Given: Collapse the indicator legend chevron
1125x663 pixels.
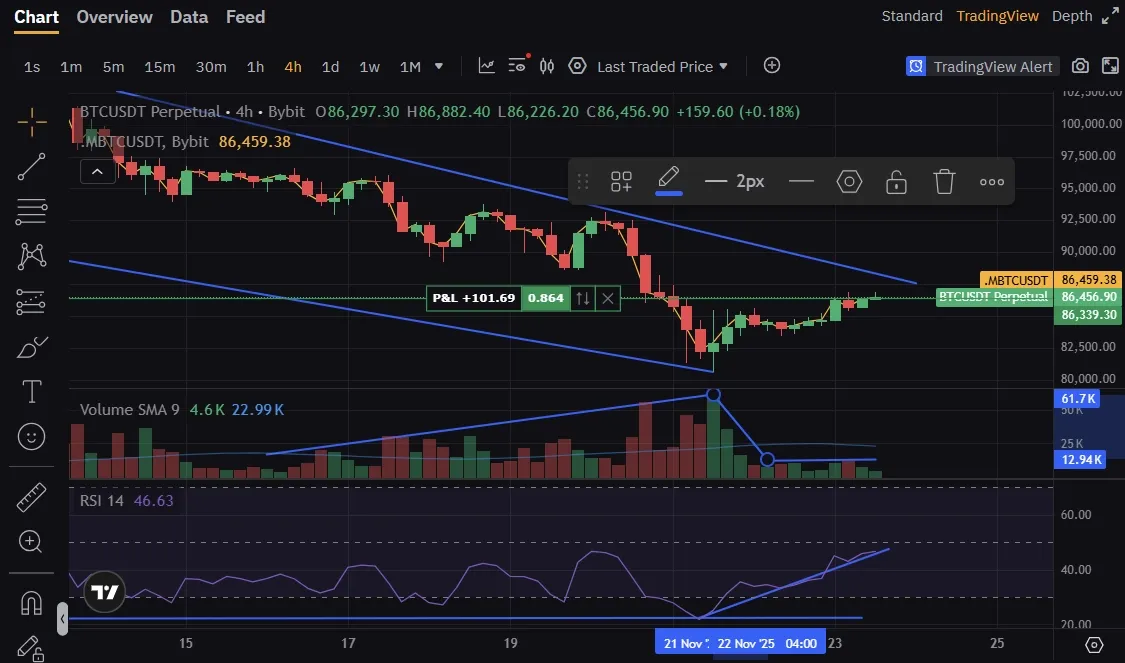Looking at the screenshot, I should tap(98, 172).
